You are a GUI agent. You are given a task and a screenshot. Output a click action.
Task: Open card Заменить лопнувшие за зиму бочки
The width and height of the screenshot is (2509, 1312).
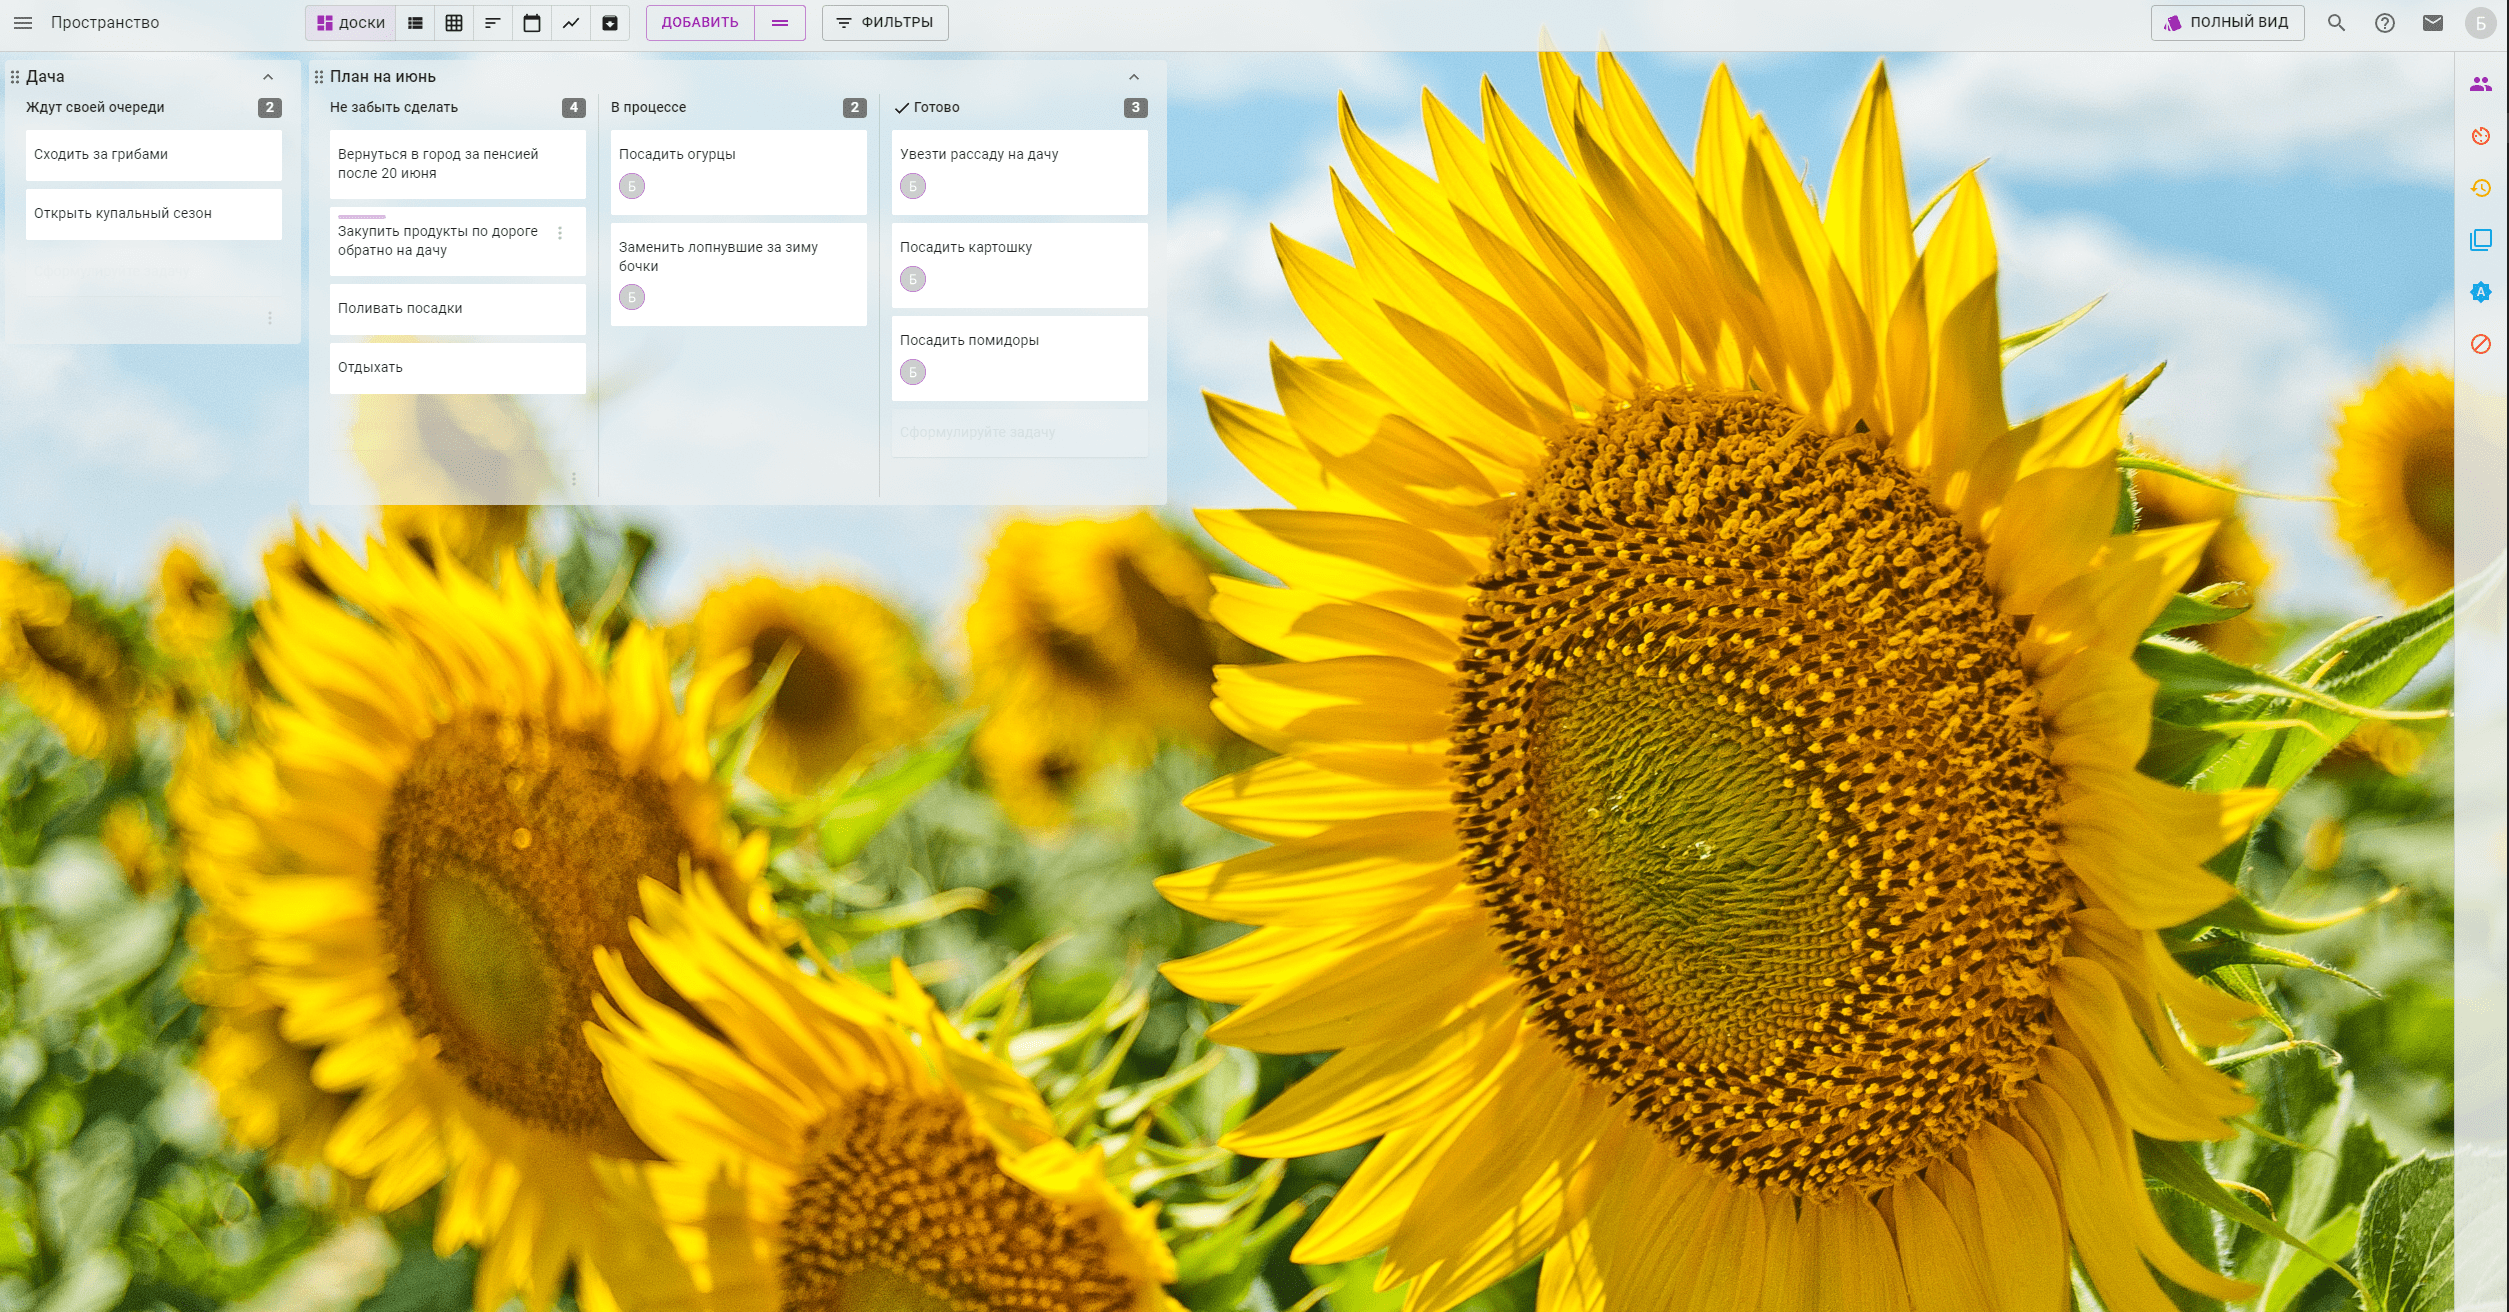(x=739, y=274)
